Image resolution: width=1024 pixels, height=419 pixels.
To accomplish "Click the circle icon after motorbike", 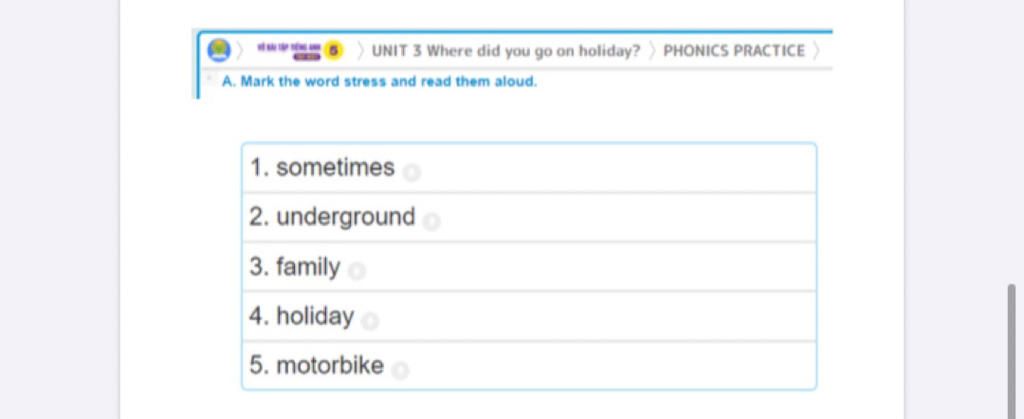I will (x=400, y=370).
